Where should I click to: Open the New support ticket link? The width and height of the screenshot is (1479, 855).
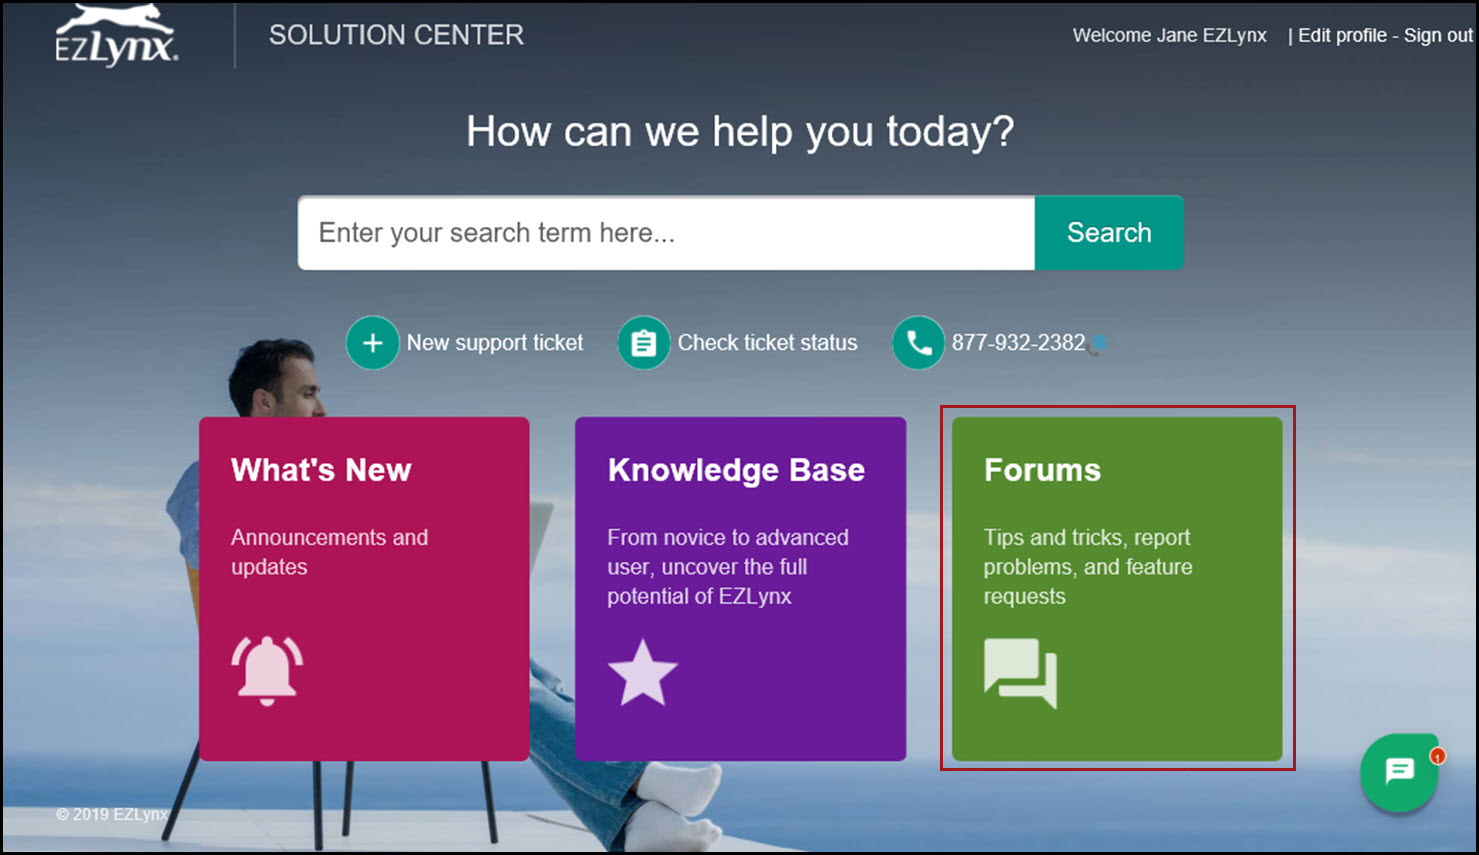coord(495,343)
